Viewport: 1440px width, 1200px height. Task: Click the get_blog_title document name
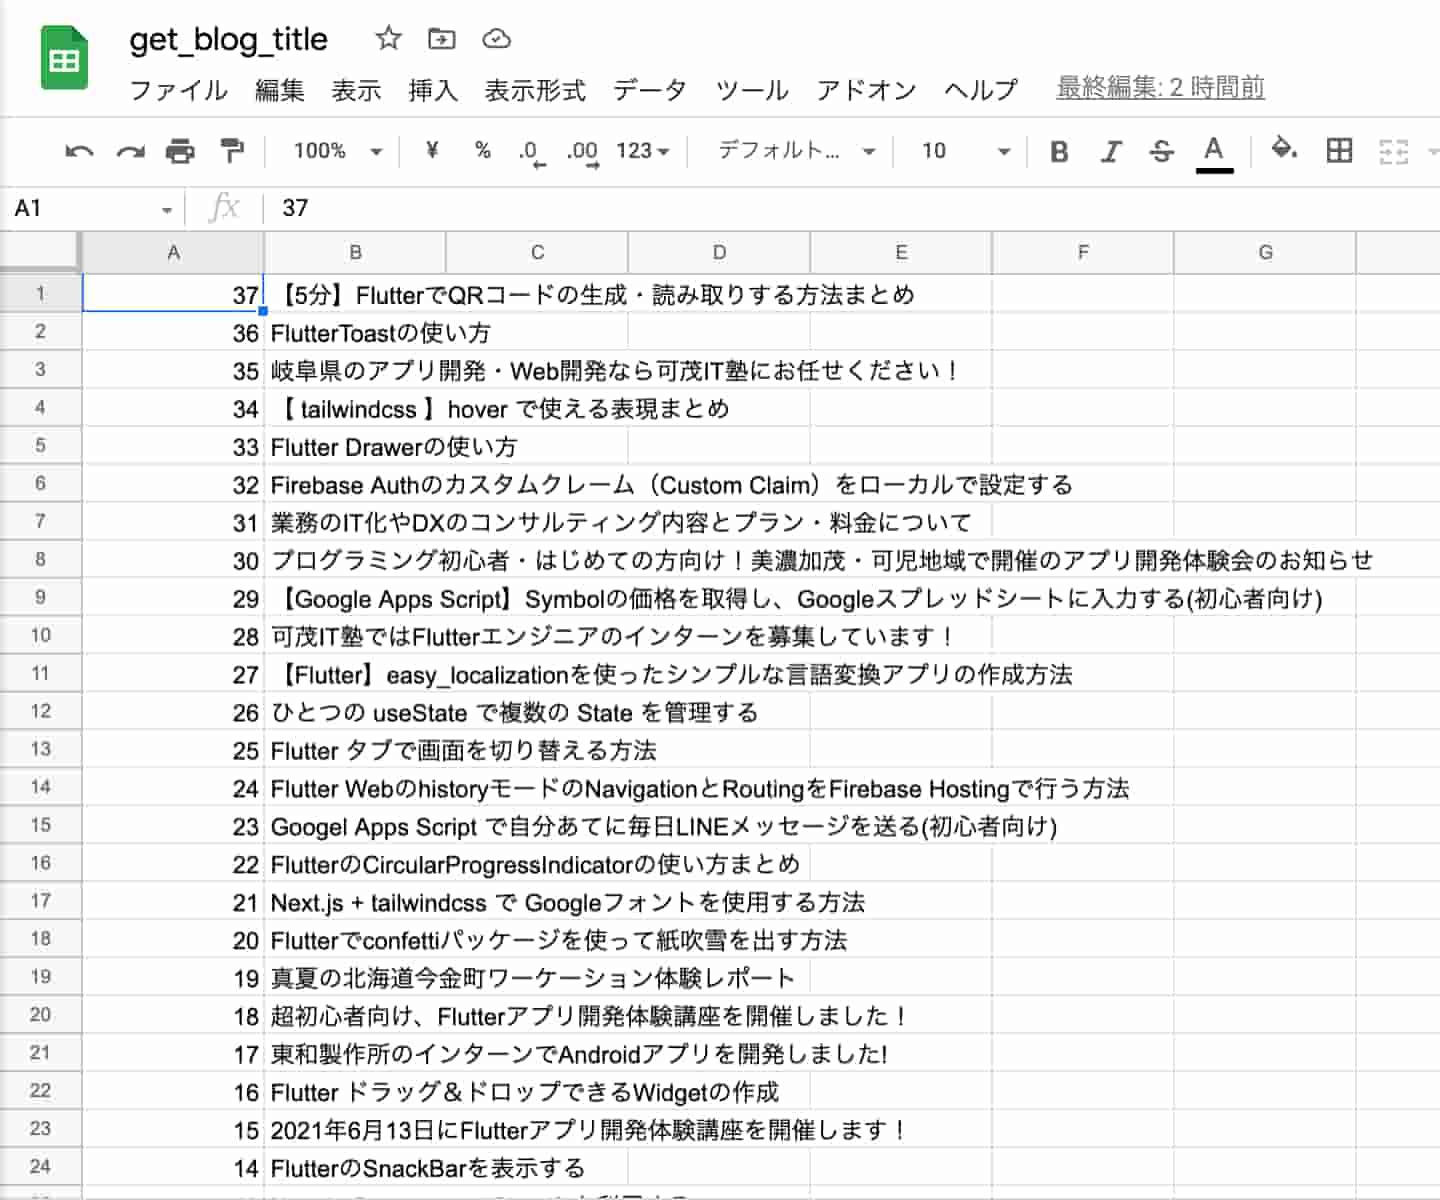229,39
